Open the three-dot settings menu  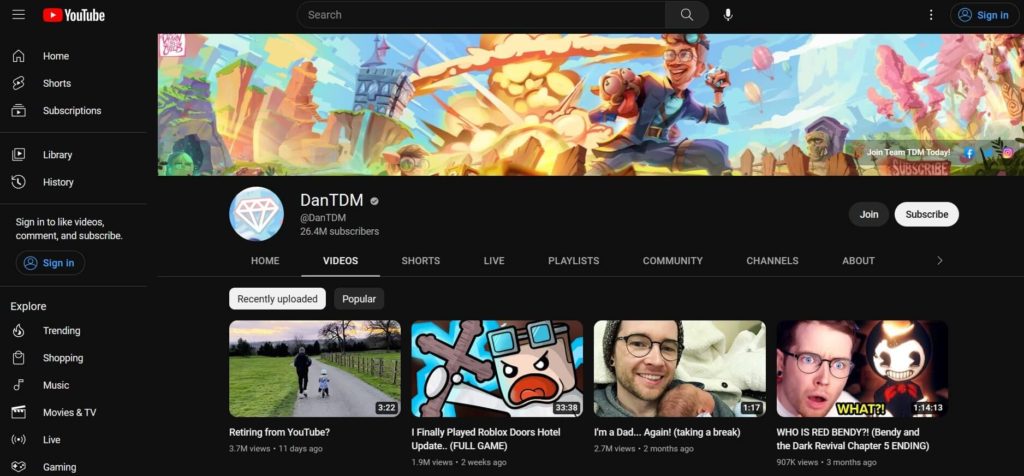(x=931, y=14)
